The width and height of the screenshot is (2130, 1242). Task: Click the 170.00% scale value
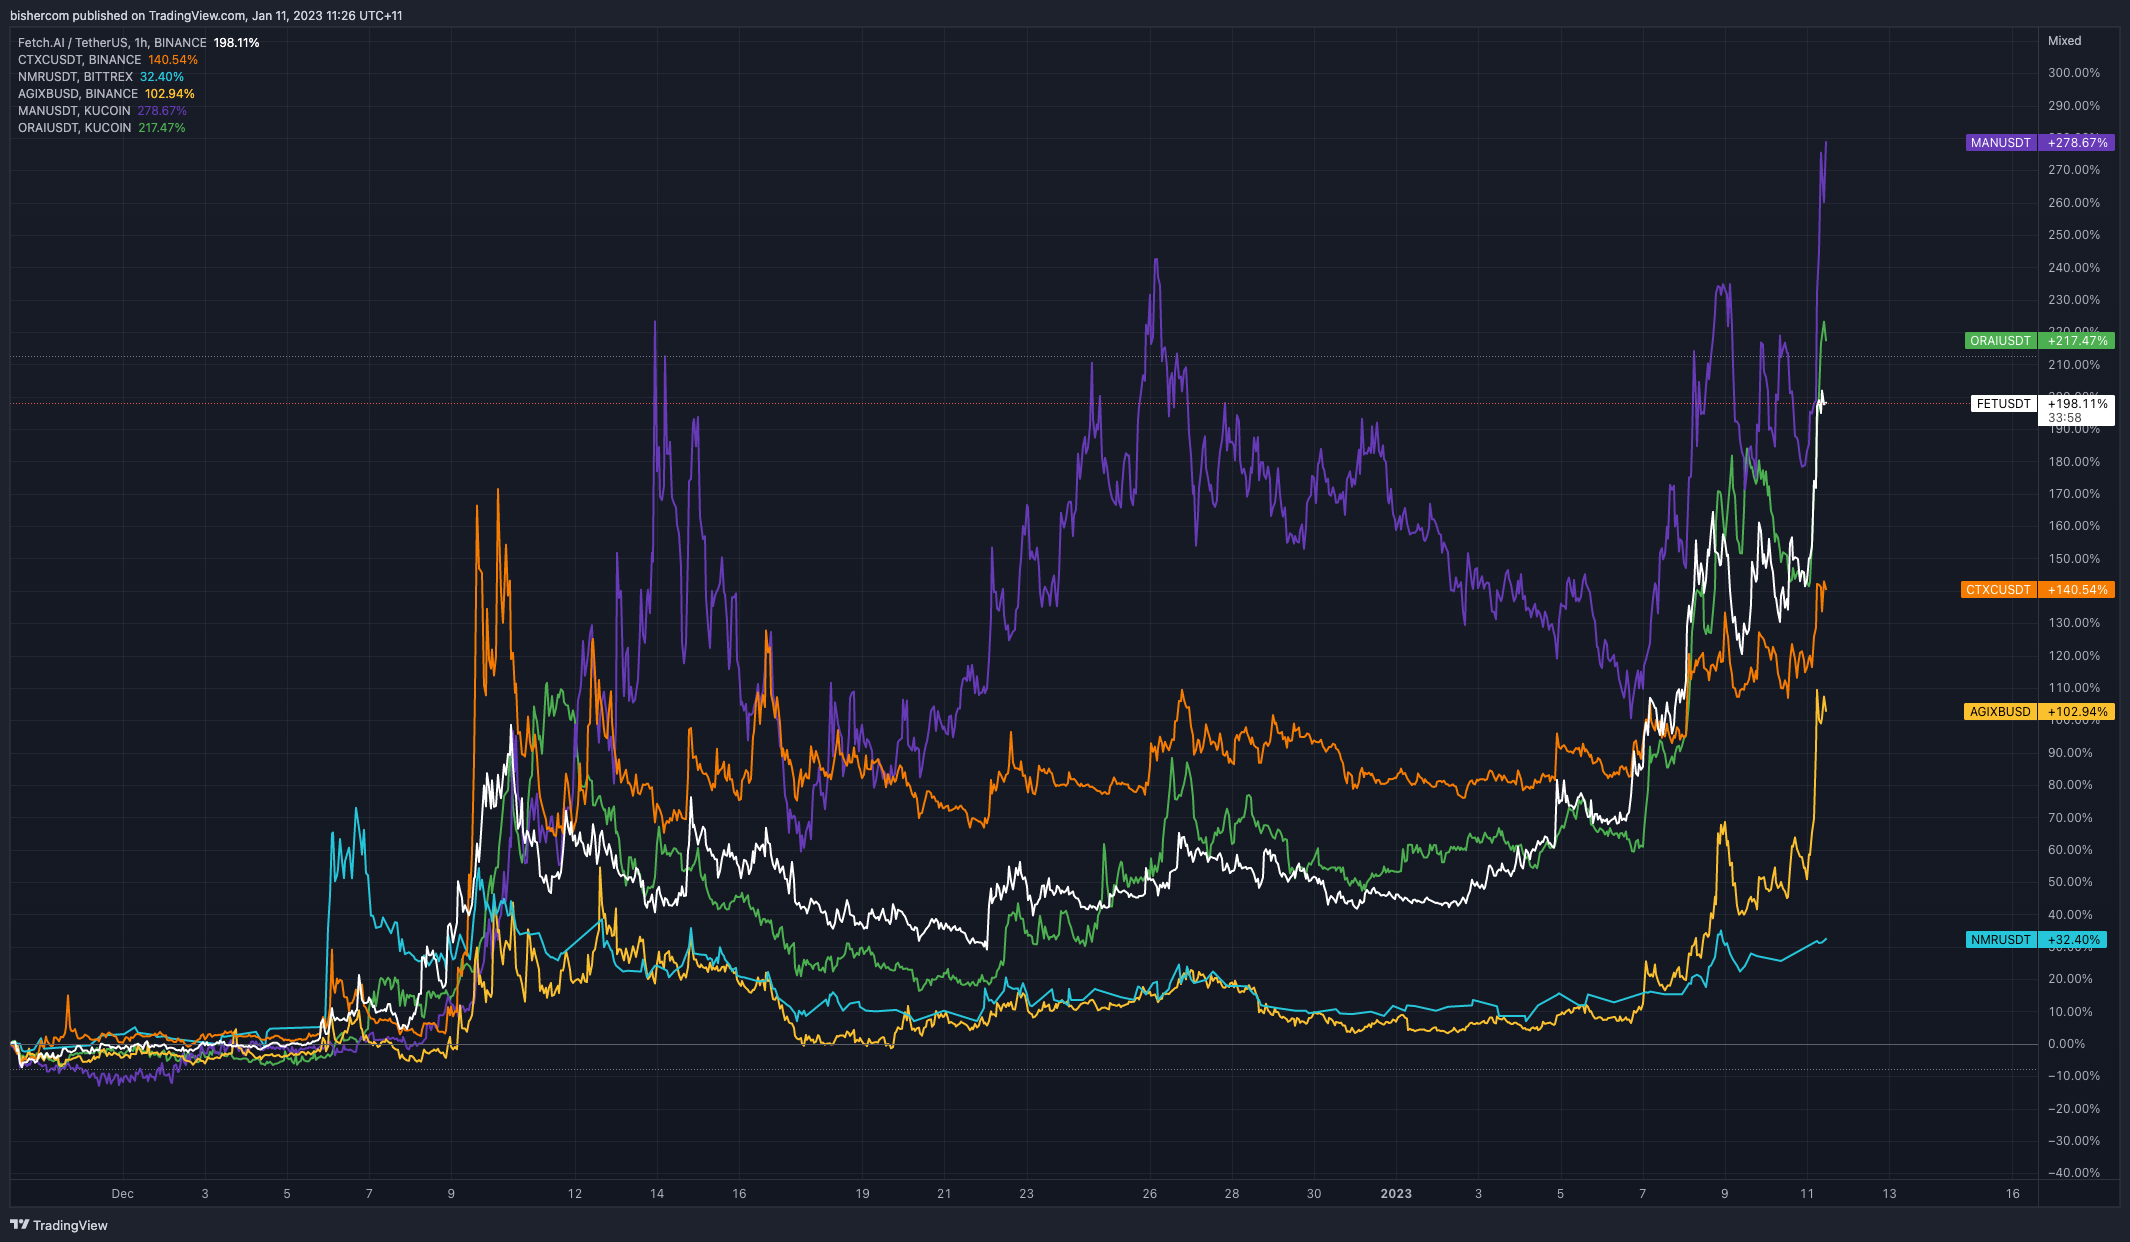[2074, 494]
